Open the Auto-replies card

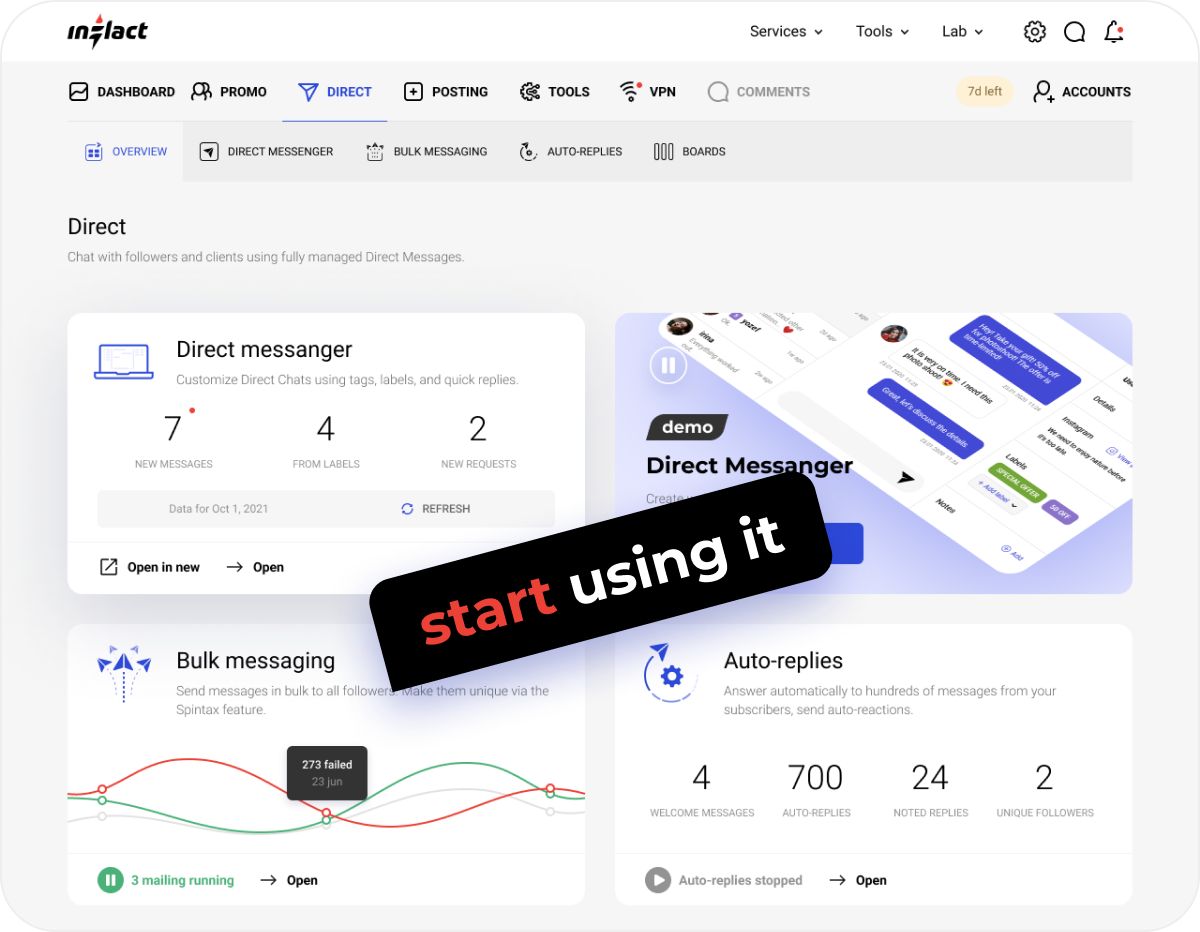click(858, 880)
